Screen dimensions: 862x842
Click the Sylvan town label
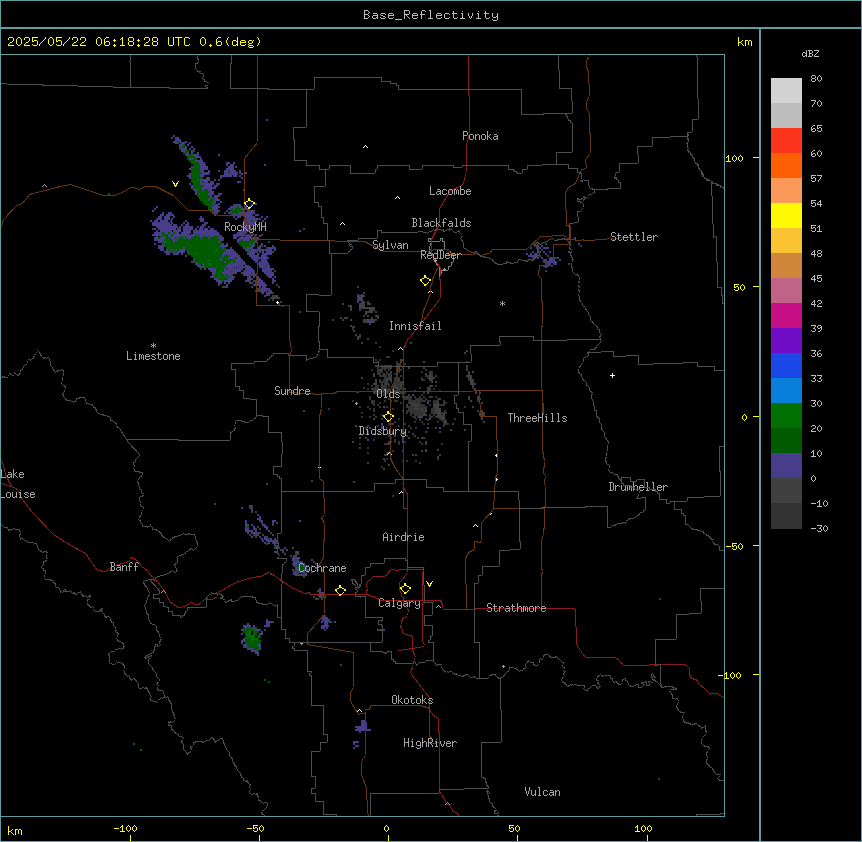[390, 245]
